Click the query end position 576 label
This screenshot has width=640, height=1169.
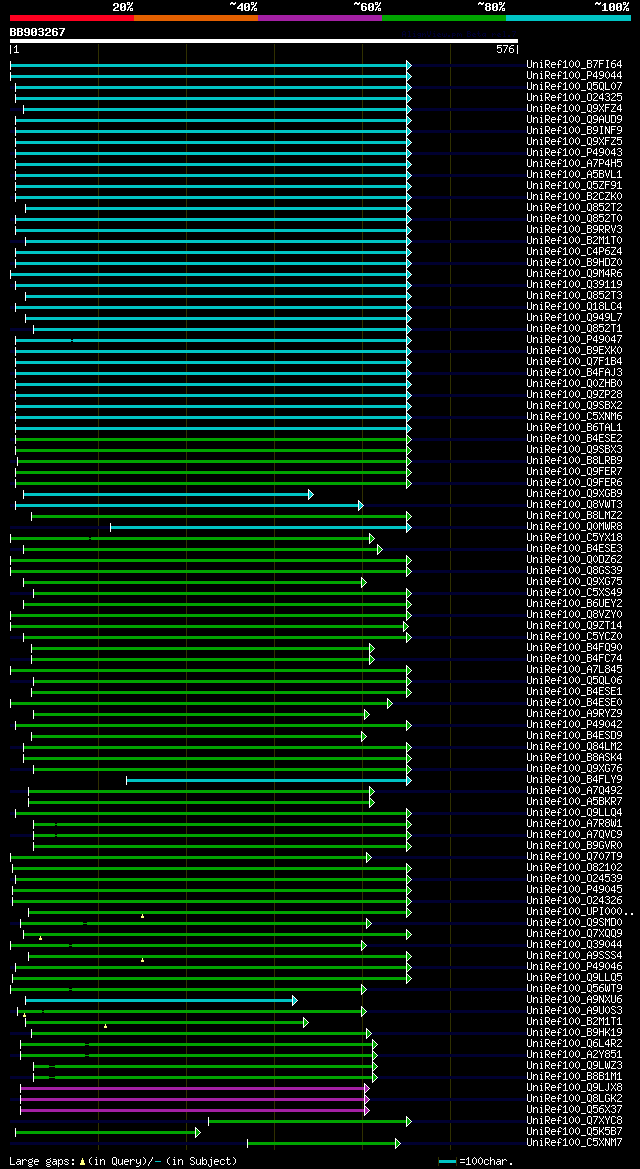click(x=505, y=49)
